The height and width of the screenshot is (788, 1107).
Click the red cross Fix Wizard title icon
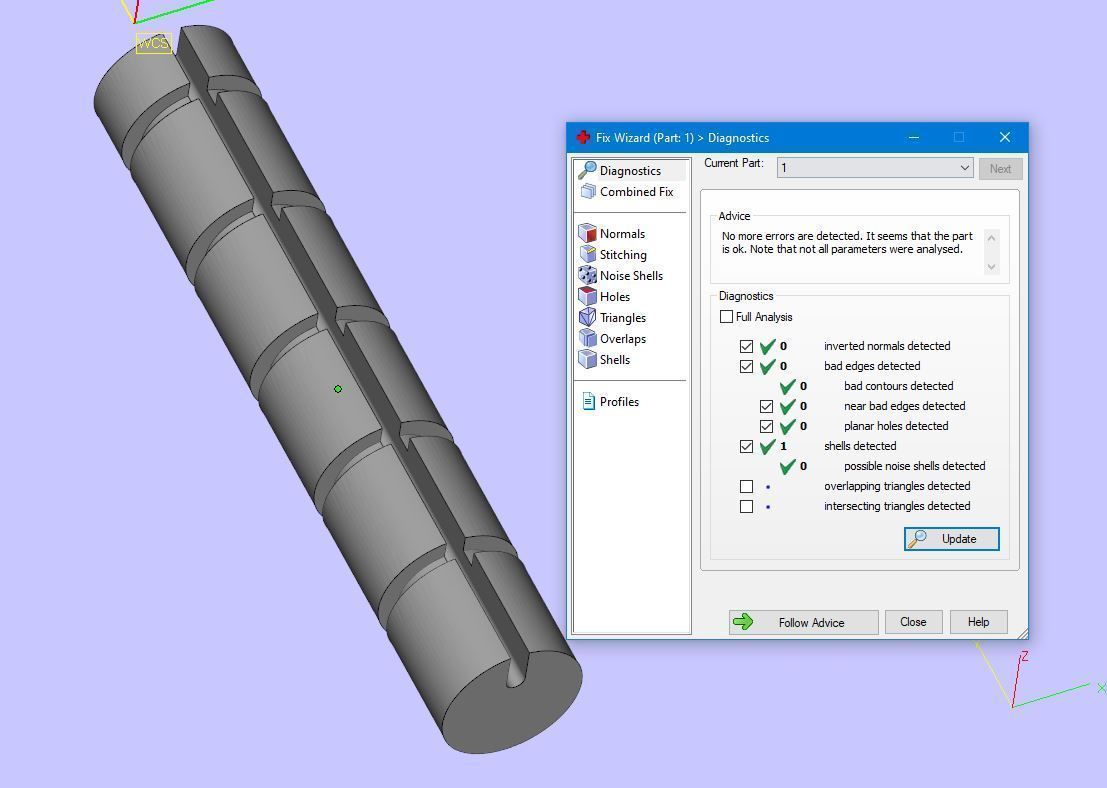[x=582, y=137]
